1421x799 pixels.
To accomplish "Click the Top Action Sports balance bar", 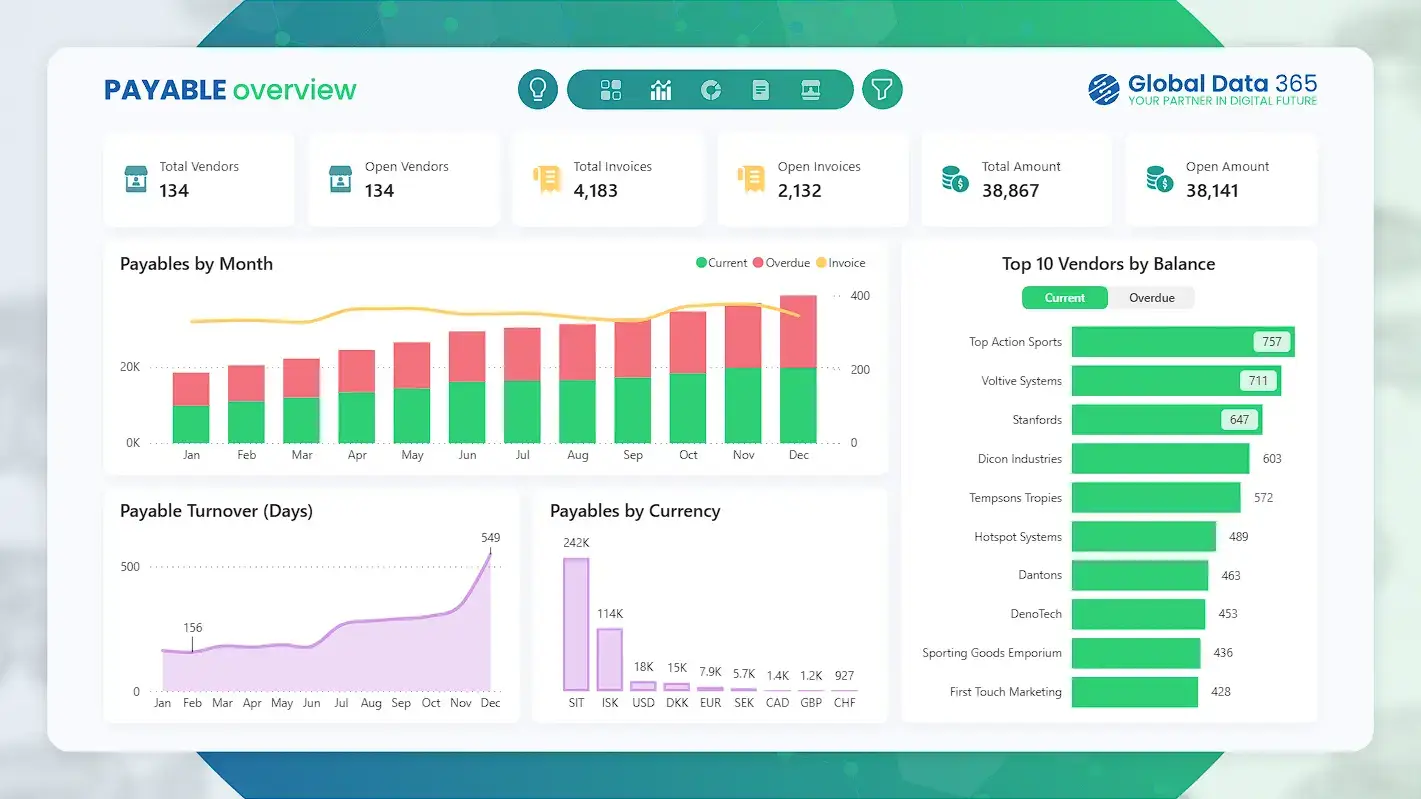I will (1180, 341).
